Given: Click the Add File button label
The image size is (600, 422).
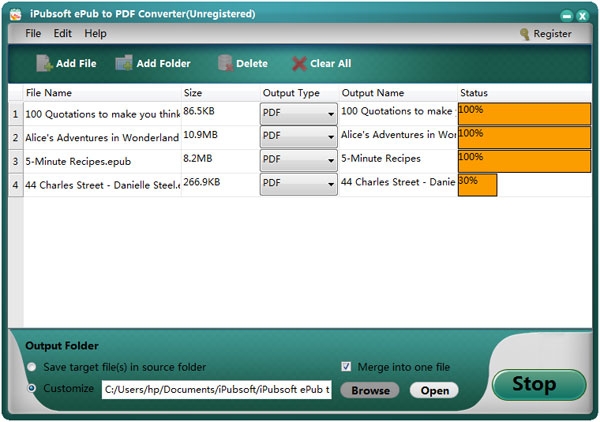Looking at the screenshot, I should click(x=76, y=64).
